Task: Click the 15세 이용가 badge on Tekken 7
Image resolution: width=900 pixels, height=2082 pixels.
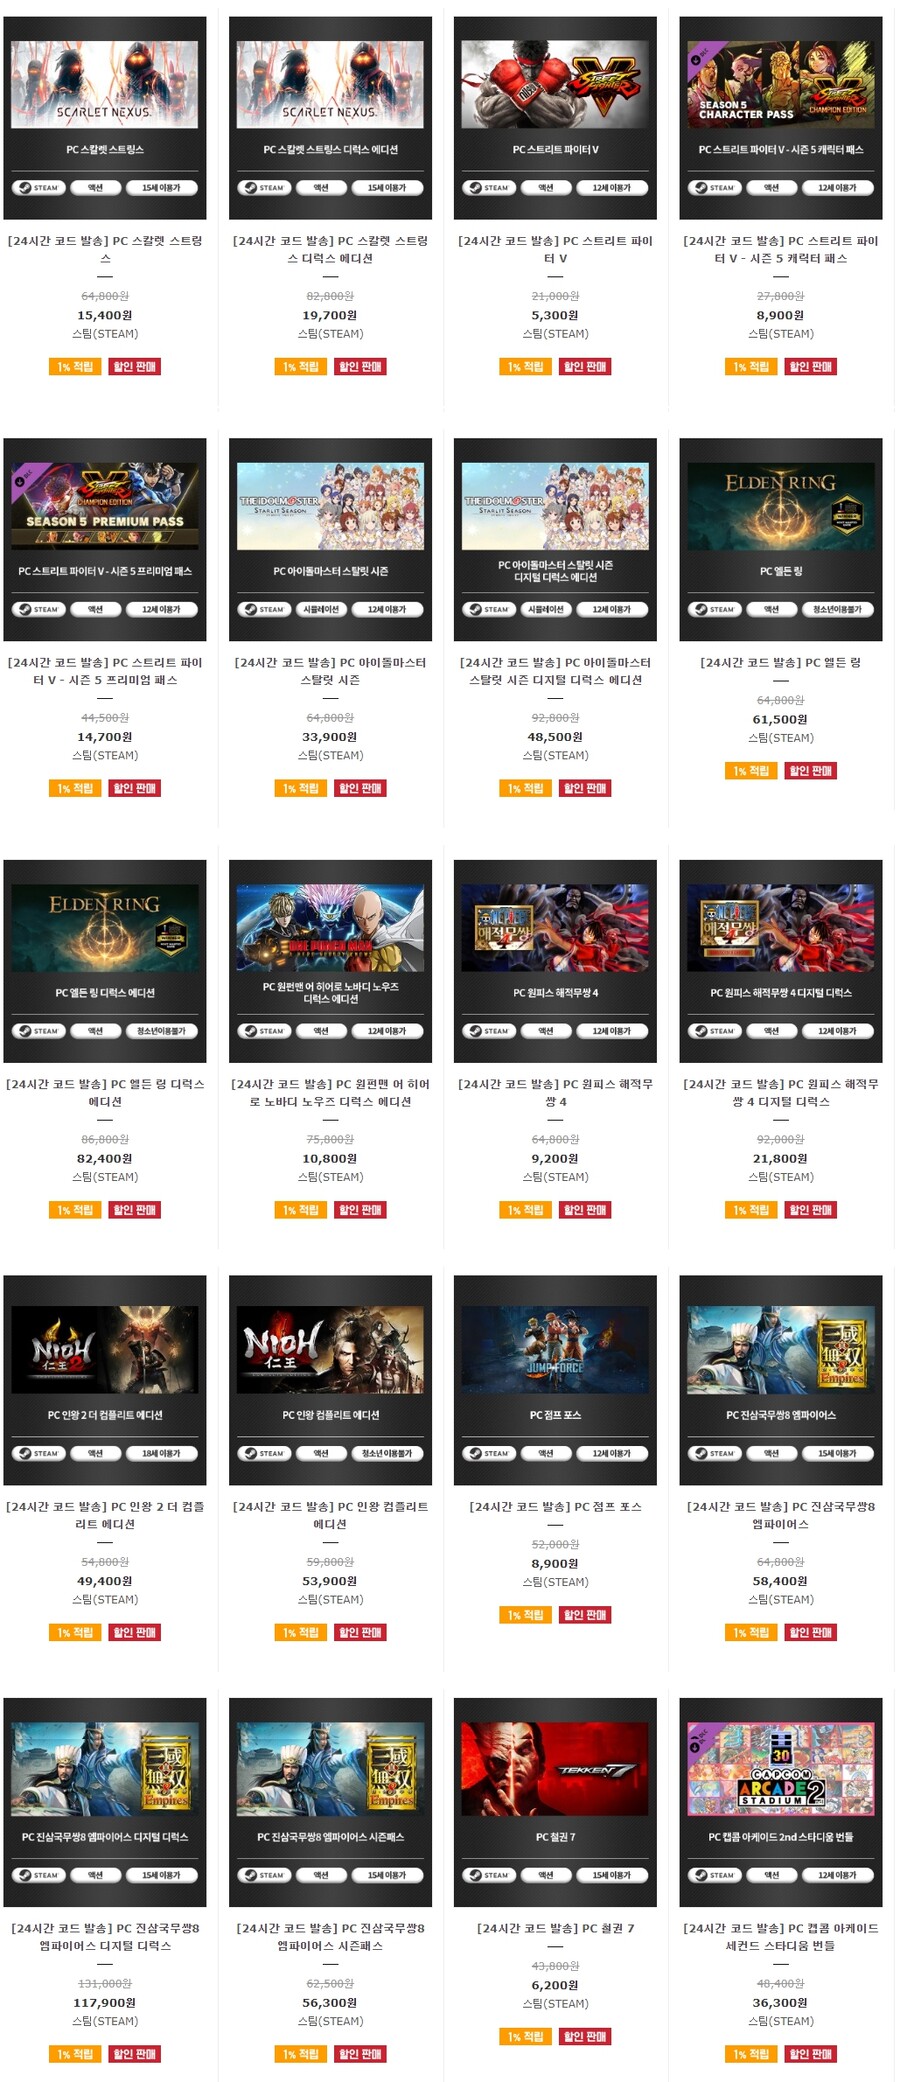Action: coord(612,1875)
